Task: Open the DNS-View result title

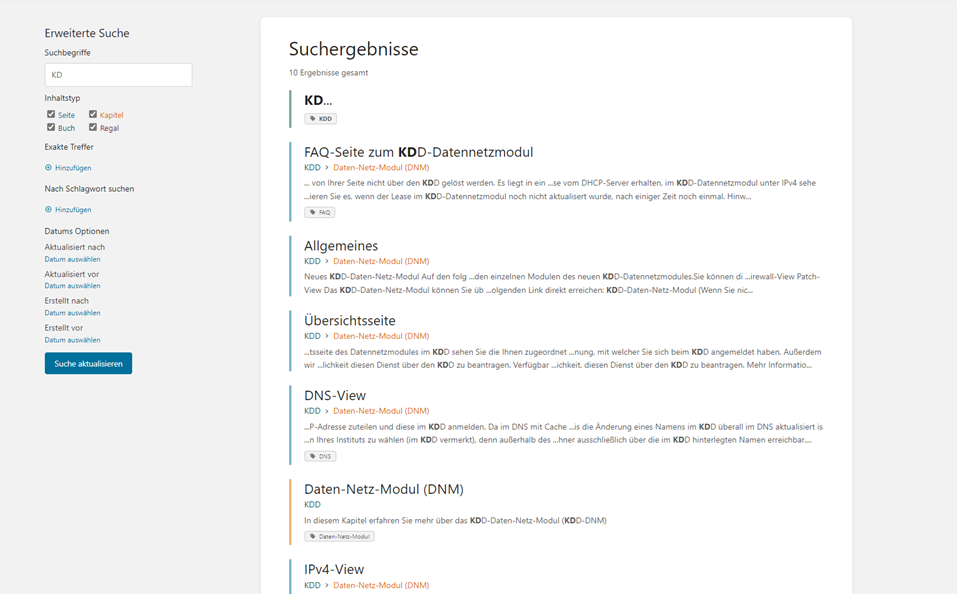Action: click(x=334, y=395)
